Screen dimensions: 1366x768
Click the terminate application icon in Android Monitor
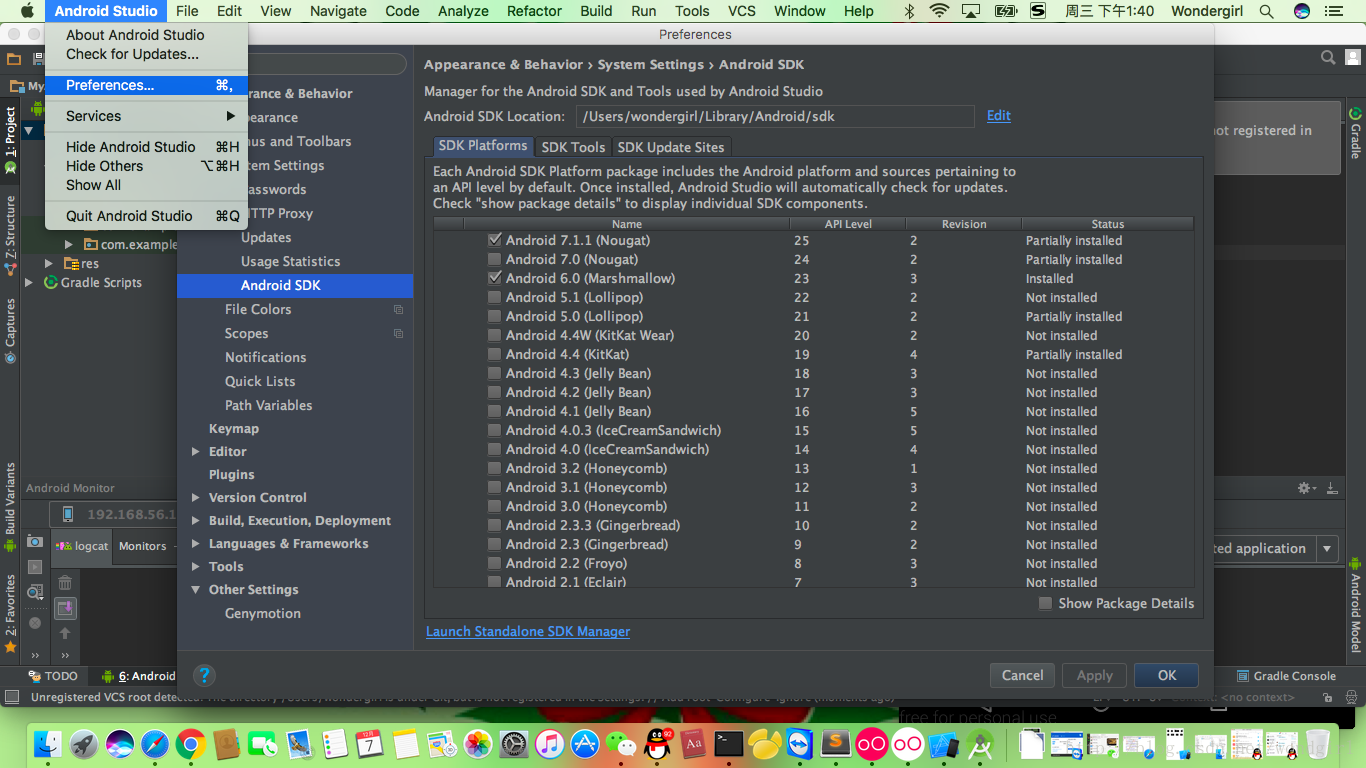pyautogui.click(x=35, y=623)
